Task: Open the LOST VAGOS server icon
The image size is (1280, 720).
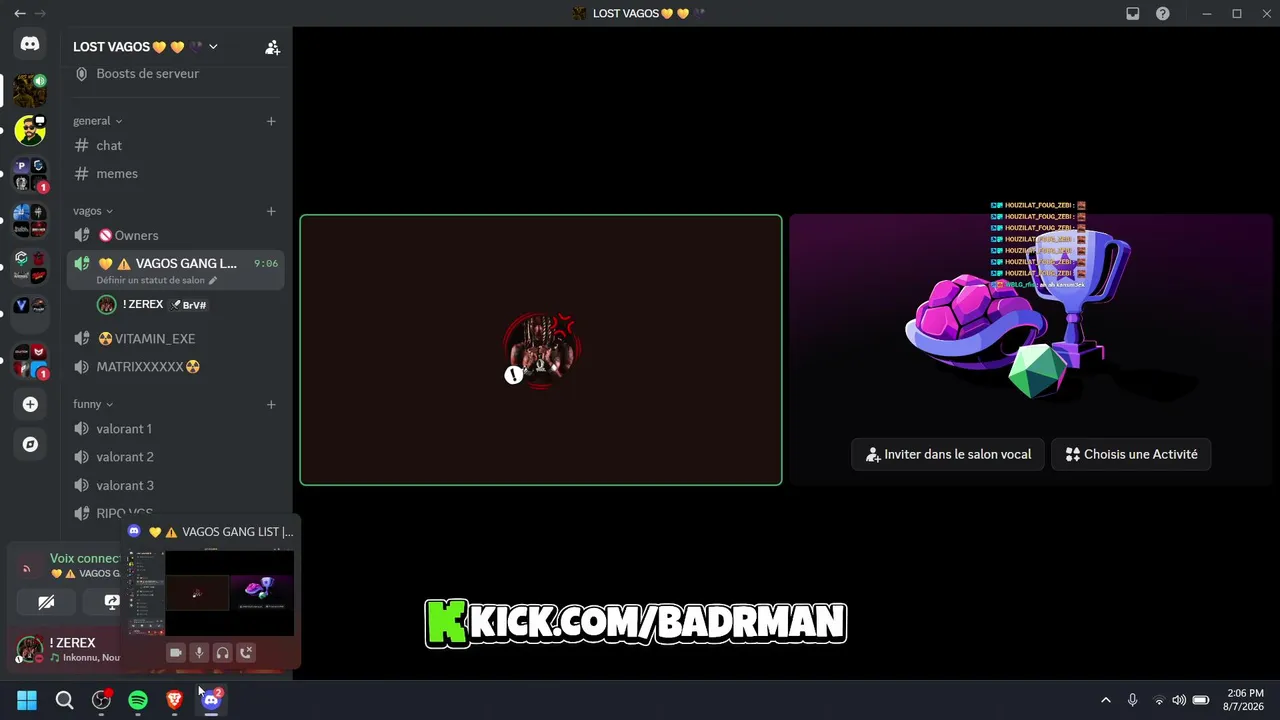Action: (30, 91)
